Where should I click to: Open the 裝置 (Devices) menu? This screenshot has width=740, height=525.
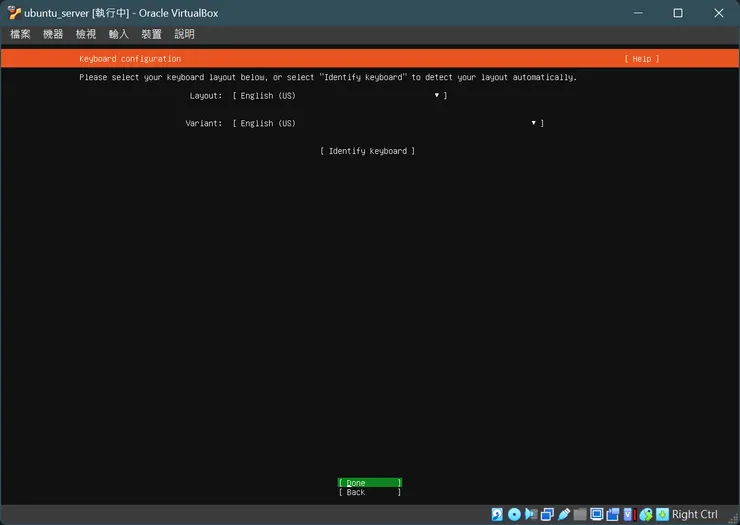pyautogui.click(x=151, y=34)
